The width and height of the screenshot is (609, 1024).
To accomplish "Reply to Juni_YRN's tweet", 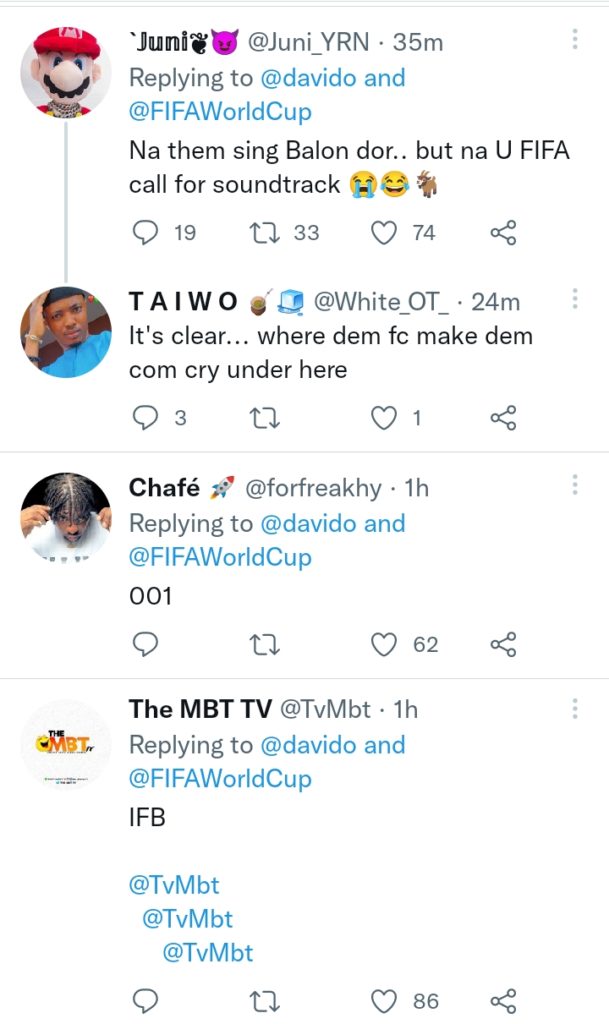I will point(146,233).
